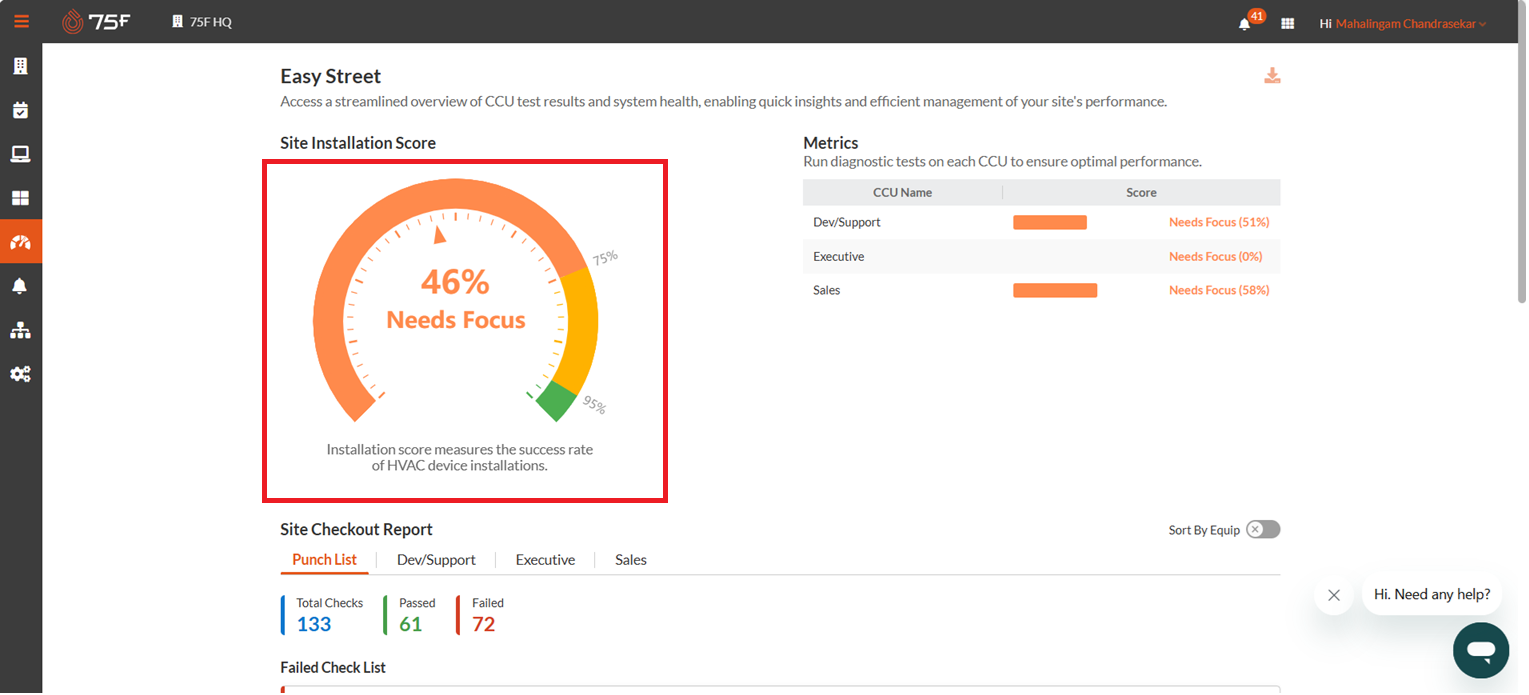
Task: Toggle the Sort By Equip switch
Action: click(x=1263, y=530)
